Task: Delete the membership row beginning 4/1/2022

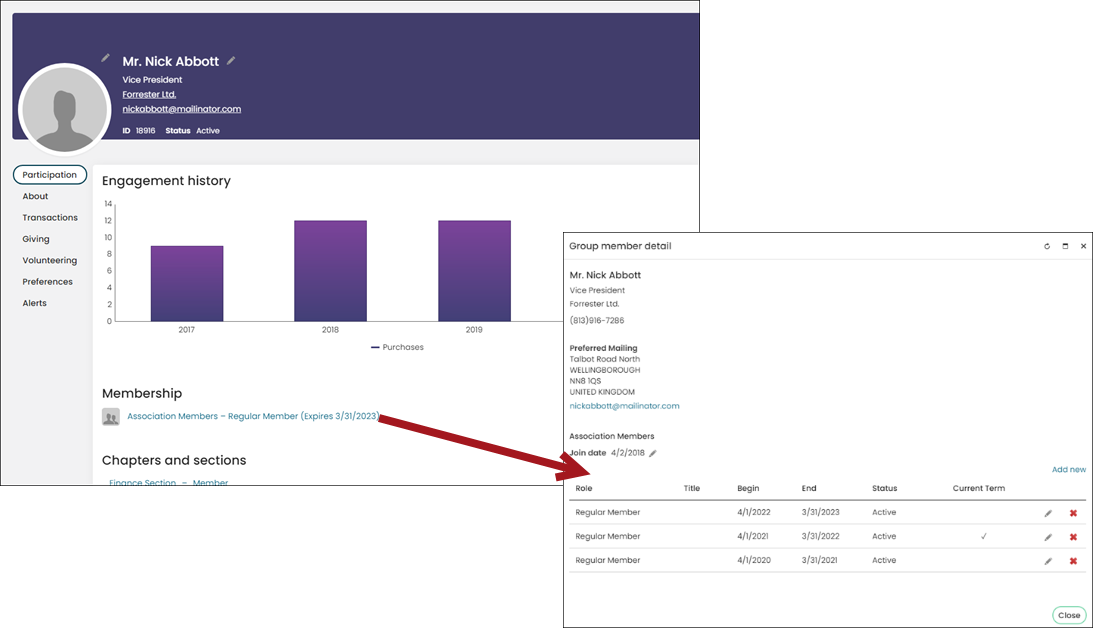Action: click(x=1073, y=513)
